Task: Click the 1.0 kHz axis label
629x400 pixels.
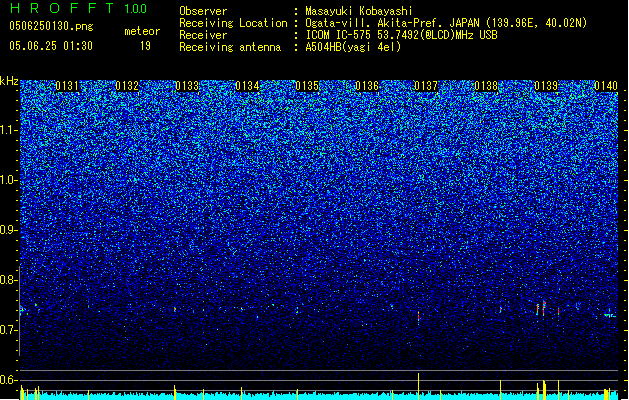Action: pos(9,180)
